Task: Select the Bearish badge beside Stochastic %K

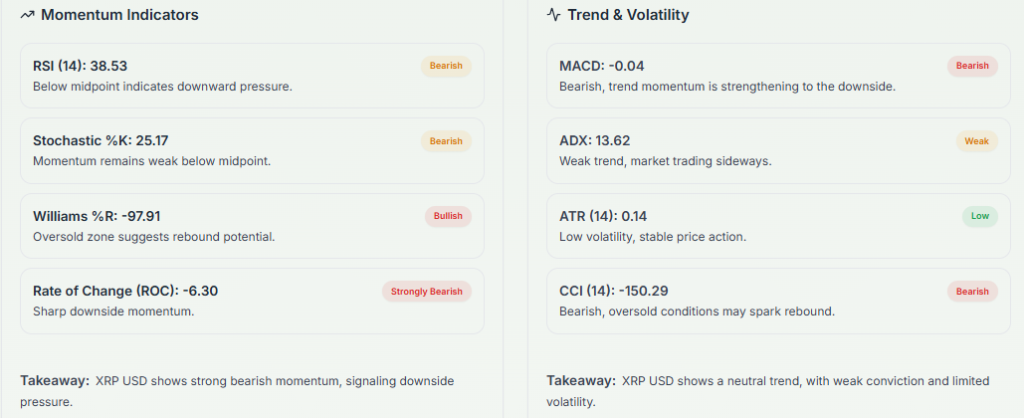Action: pos(446,141)
